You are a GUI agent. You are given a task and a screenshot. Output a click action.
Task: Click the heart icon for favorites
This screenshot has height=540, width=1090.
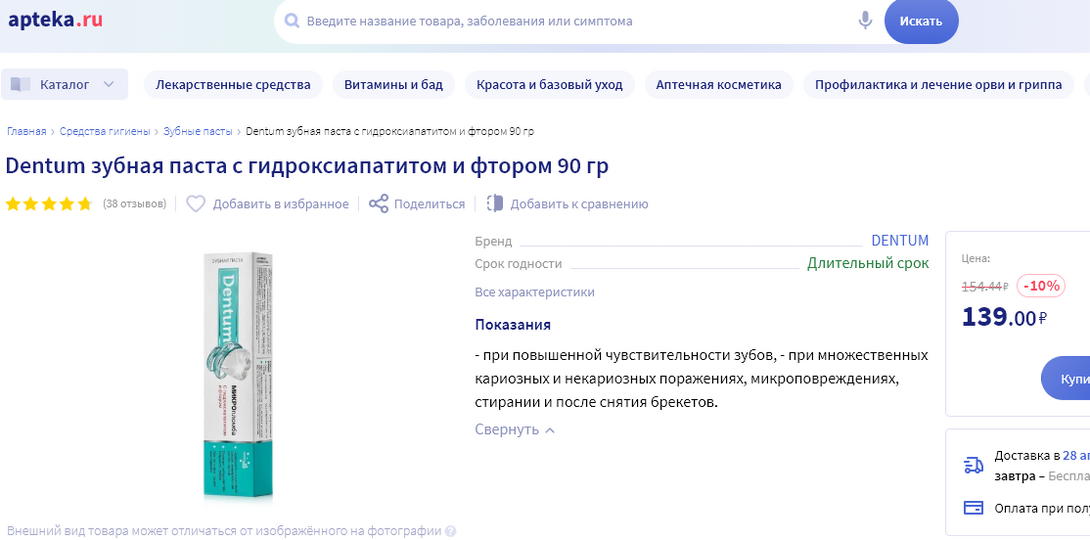tap(196, 204)
